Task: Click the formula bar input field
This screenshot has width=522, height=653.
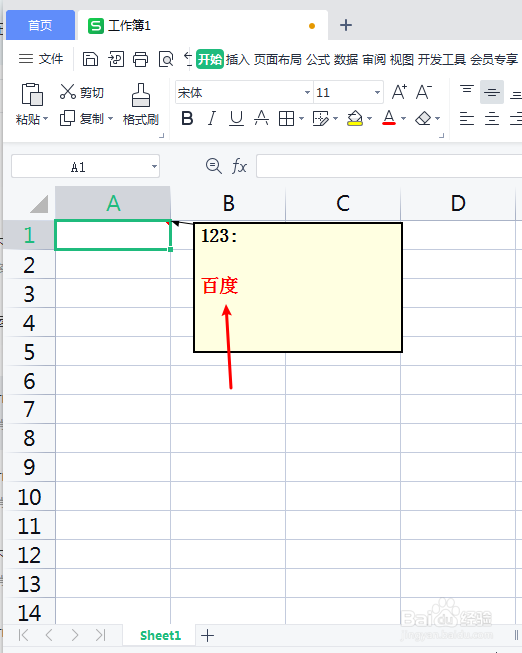Action: coord(389,166)
